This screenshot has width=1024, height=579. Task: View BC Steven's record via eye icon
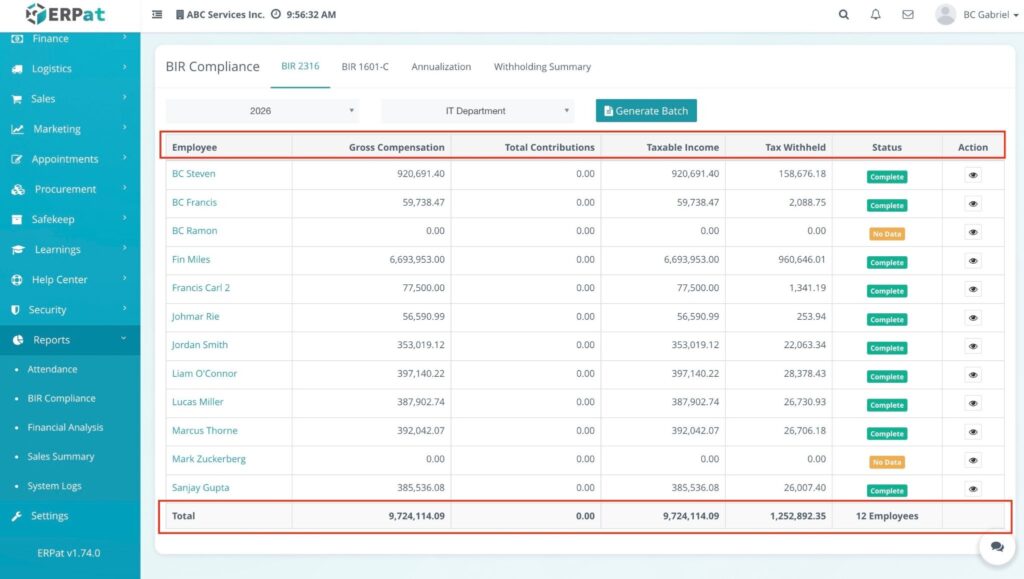973,175
